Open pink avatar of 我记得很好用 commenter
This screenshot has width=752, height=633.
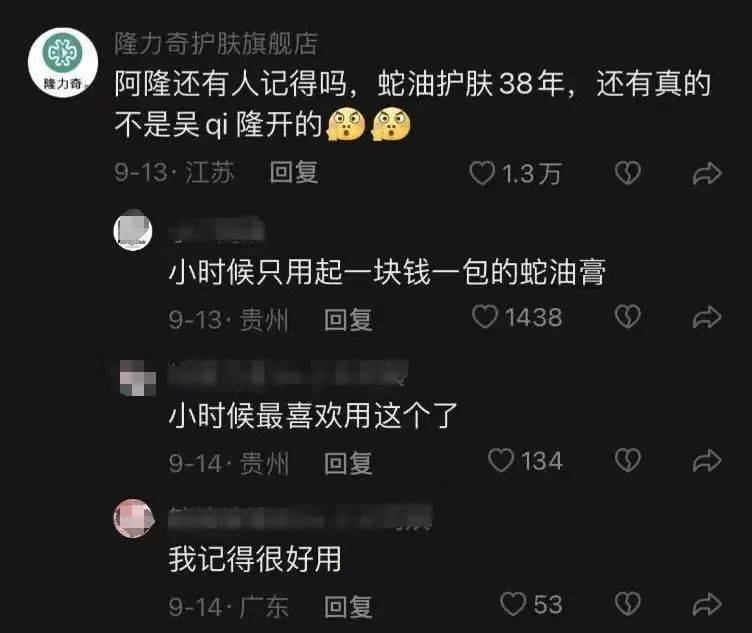pos(133,518)
